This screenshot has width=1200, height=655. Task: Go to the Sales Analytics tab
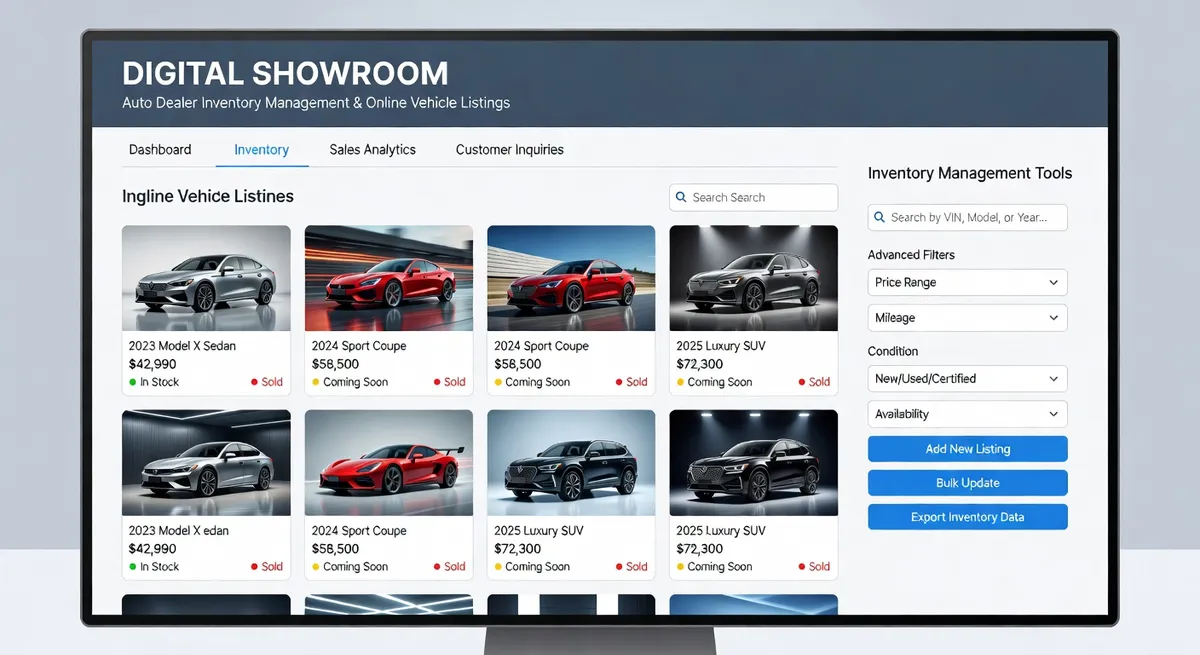373,150
